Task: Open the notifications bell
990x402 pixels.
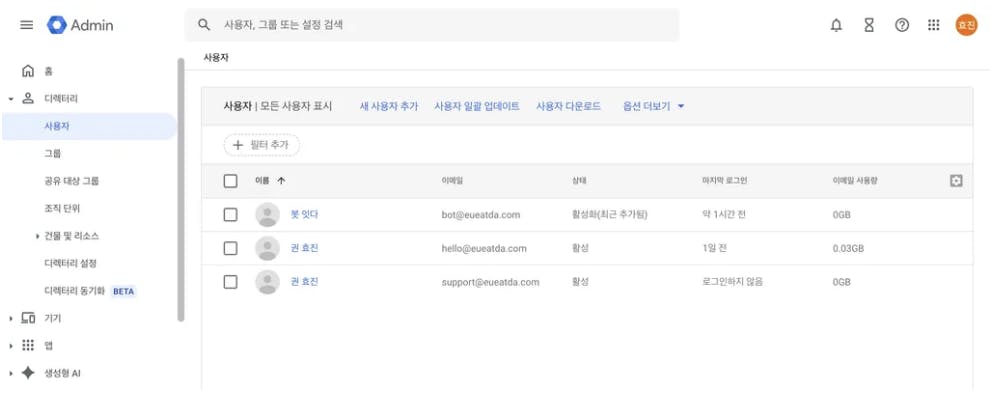Action: [836, 25]
